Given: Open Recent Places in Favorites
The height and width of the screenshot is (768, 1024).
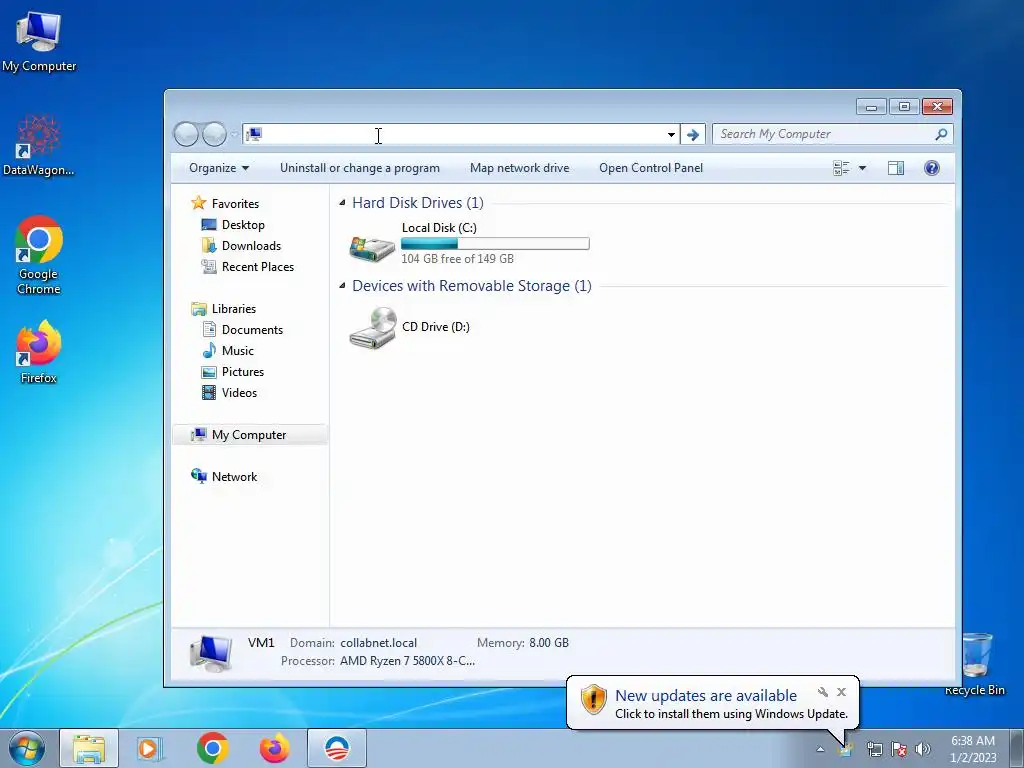Looking at the screenshot, I should (x=257, y=266).
